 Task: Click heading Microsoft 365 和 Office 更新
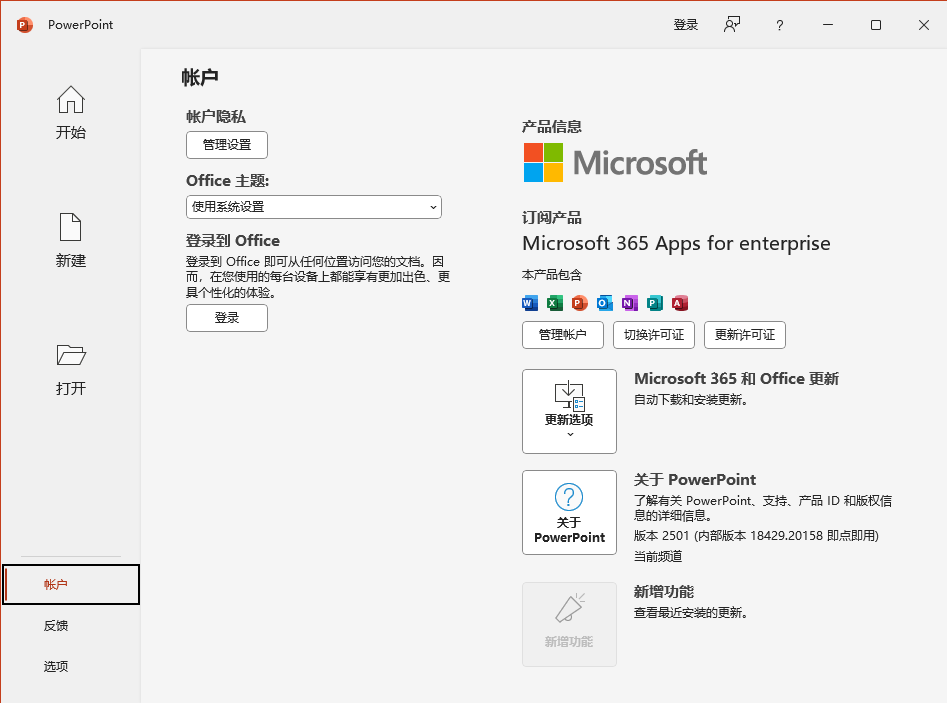point(736,379)
